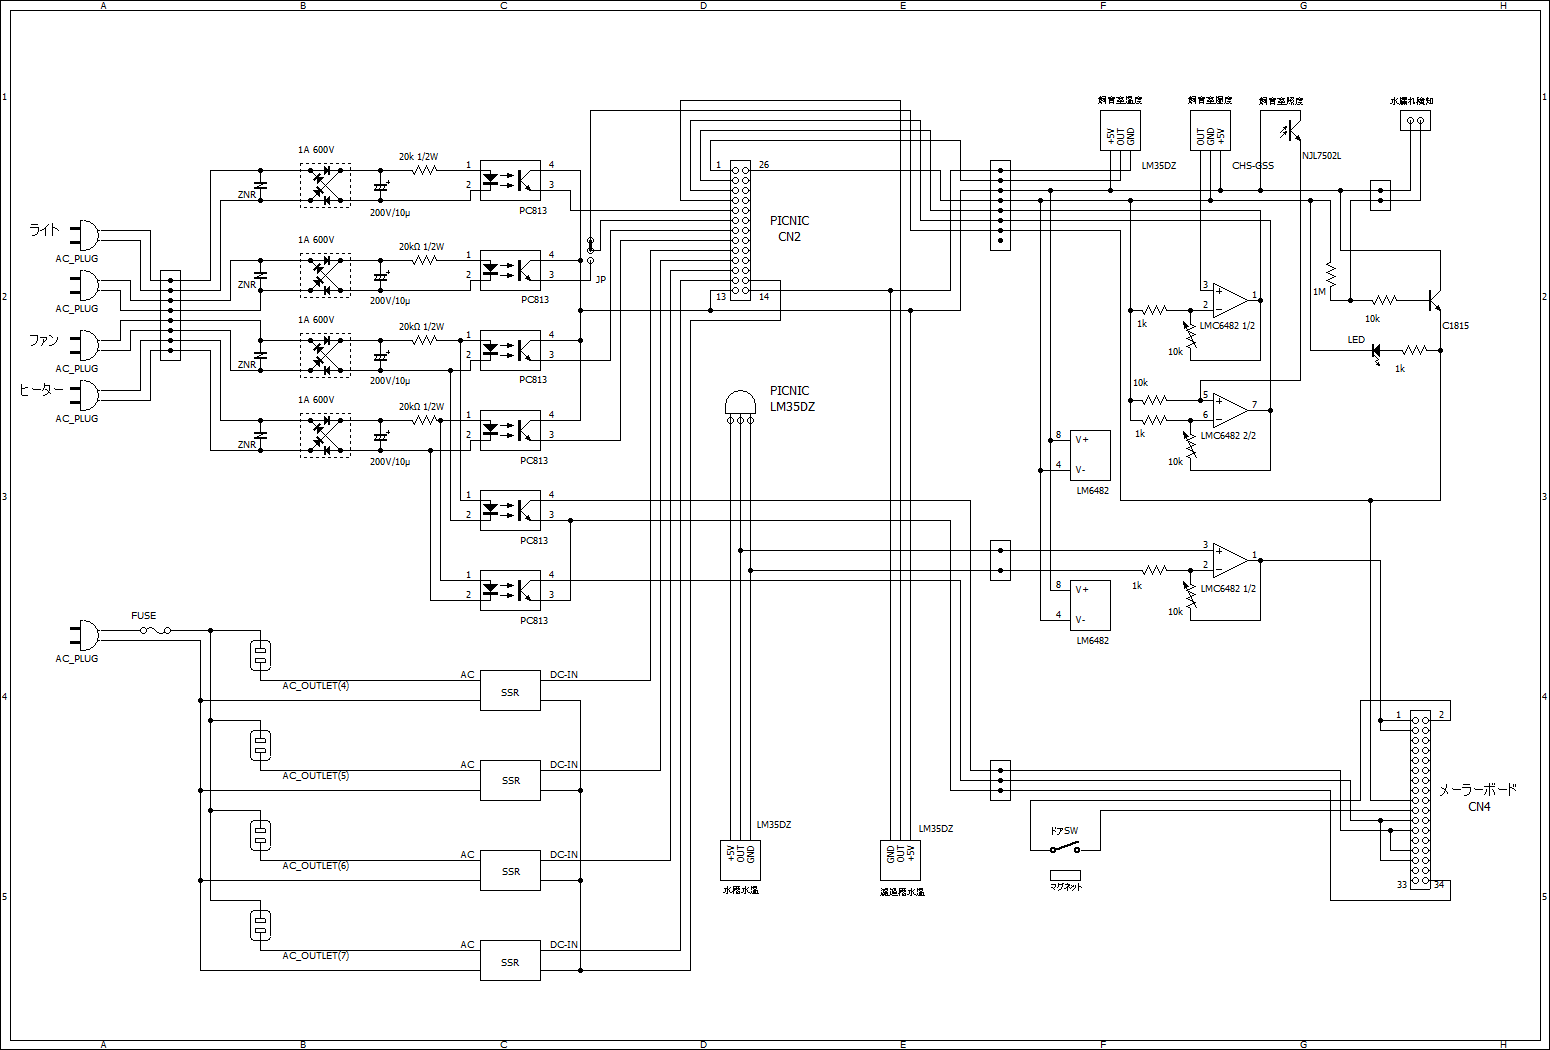The image size is (1550, 1050).
Task: Click the LED diode symbol
Action: click(x=1376, y=350)
